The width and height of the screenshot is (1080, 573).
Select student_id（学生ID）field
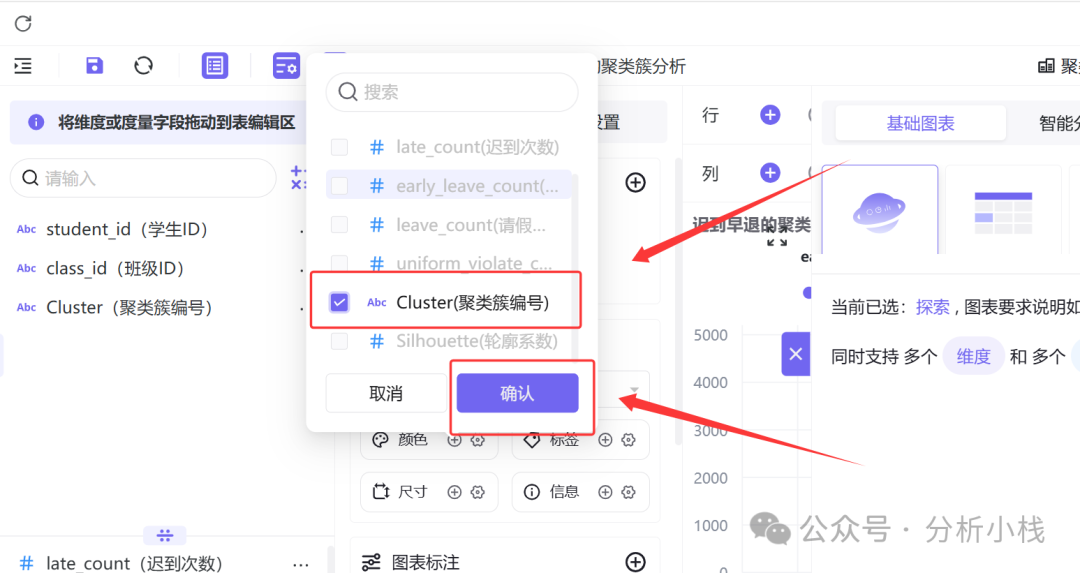pos(127,229)
